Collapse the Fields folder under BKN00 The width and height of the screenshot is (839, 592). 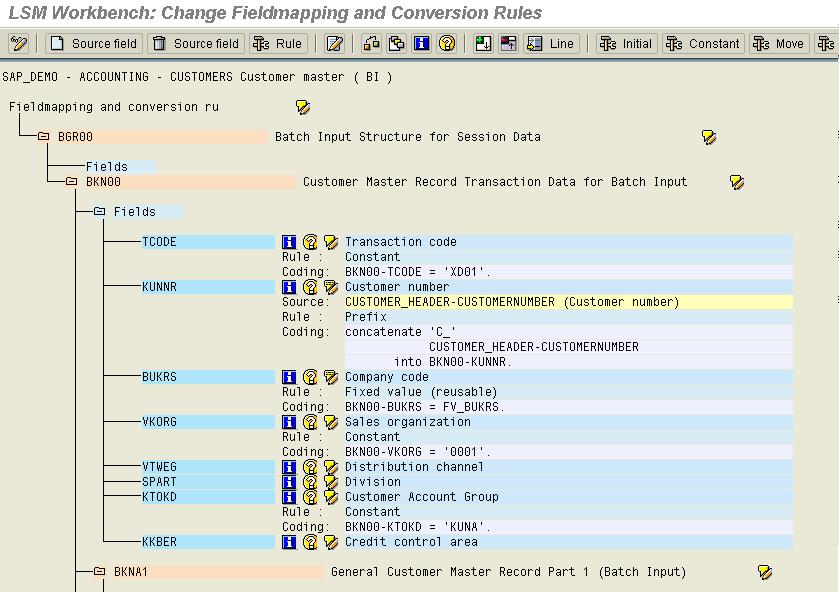100,212
